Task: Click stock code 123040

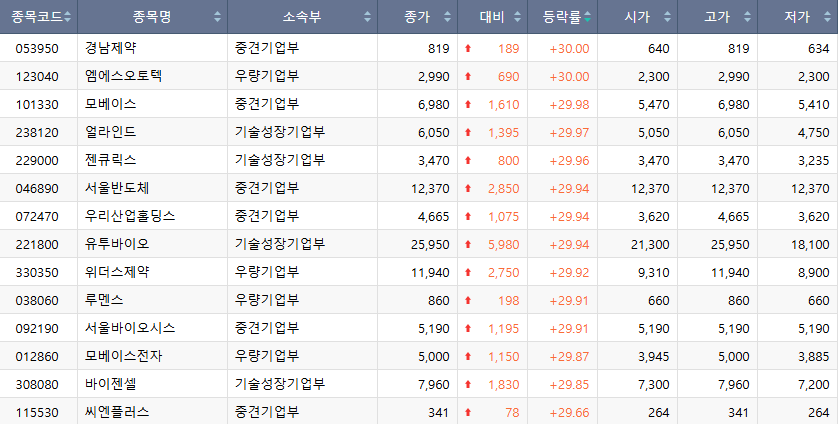Action: [x=37, y=76]
